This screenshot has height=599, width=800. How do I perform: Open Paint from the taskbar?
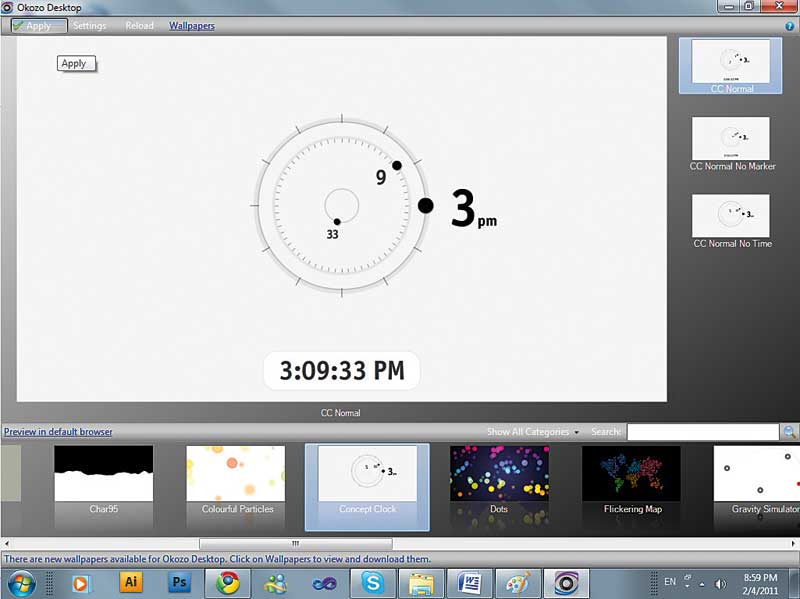point(518,583)
